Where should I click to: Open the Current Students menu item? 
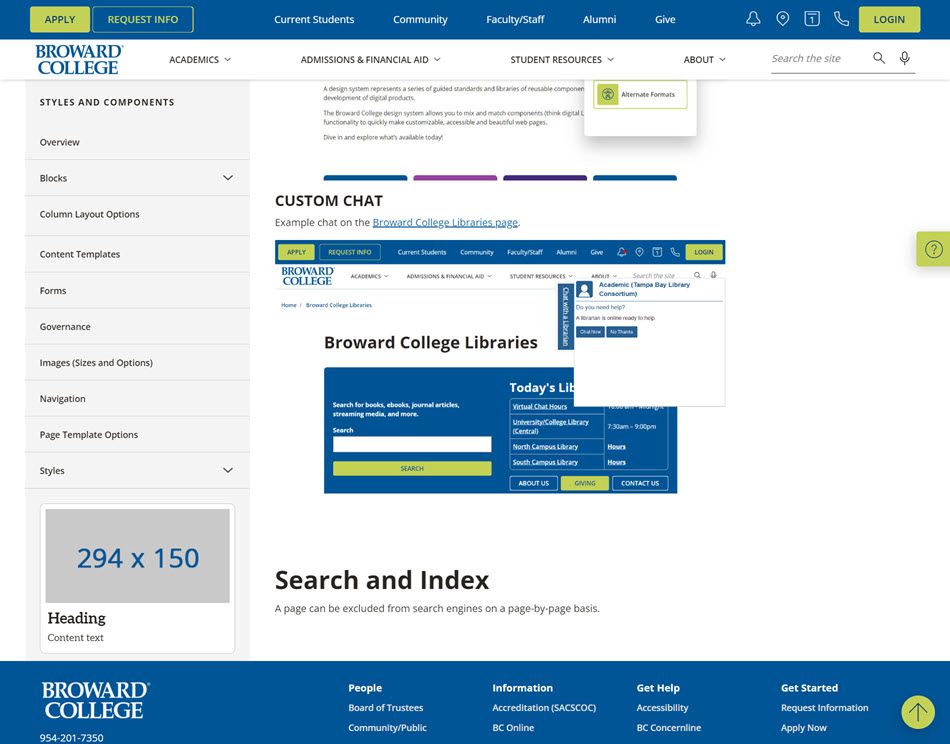[x=314, y=19]
